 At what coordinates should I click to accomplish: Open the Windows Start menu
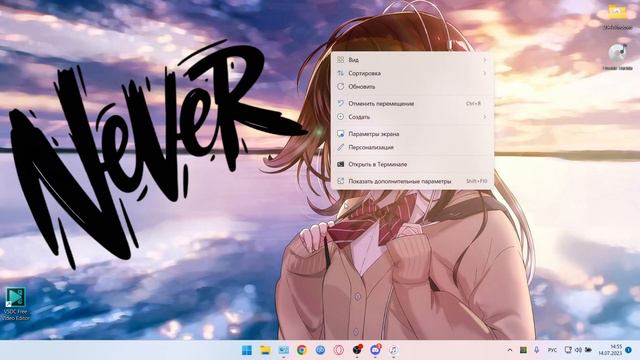click(x=247, y=350)
